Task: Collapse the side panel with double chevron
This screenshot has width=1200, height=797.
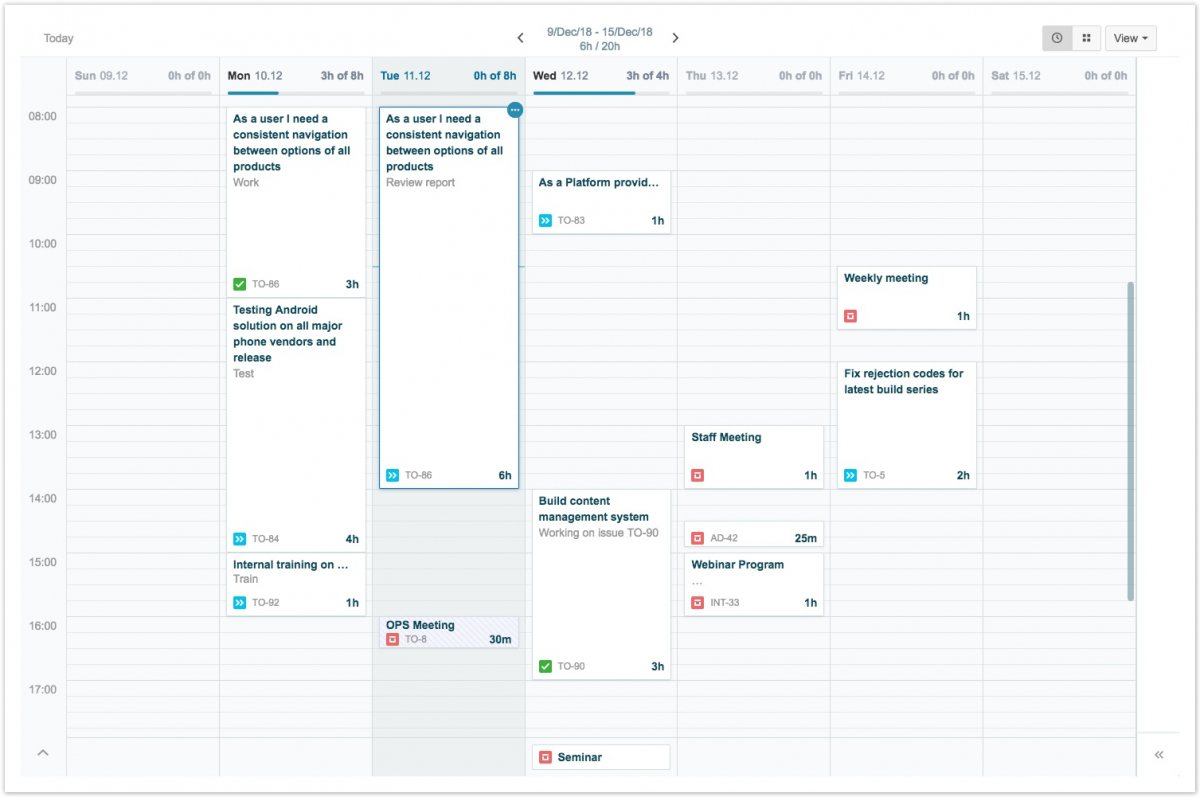Action: [1159, 755]
